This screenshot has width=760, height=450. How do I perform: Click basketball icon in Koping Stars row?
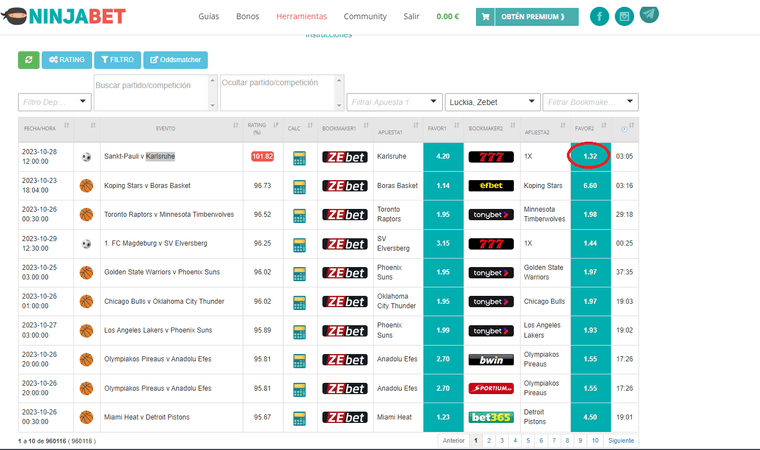click(86, 186)
